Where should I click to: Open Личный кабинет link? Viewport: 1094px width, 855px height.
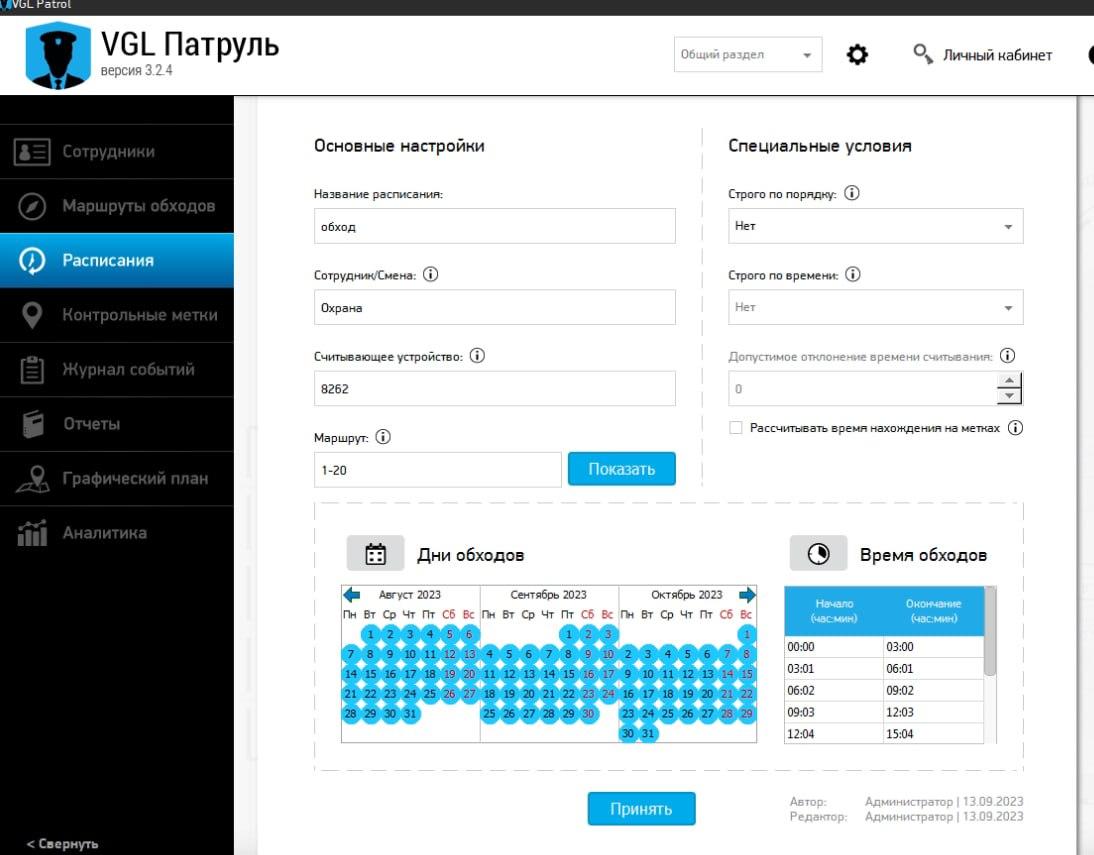click(x=997, y=55)
